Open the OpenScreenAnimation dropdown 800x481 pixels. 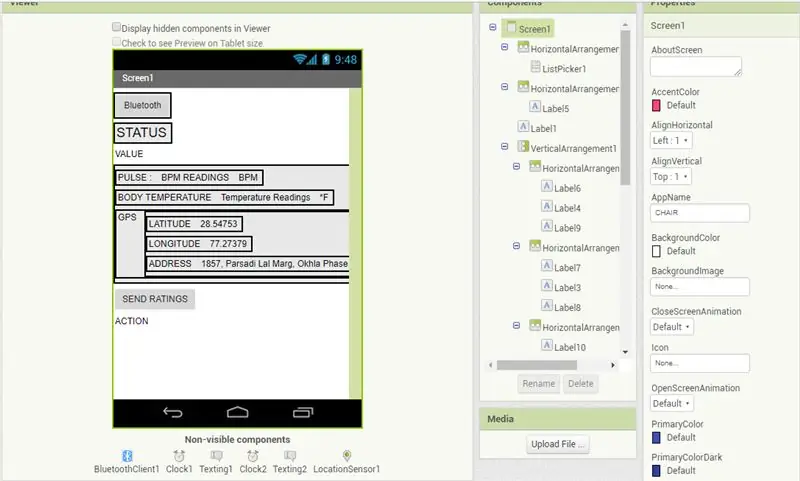[672, 403]
